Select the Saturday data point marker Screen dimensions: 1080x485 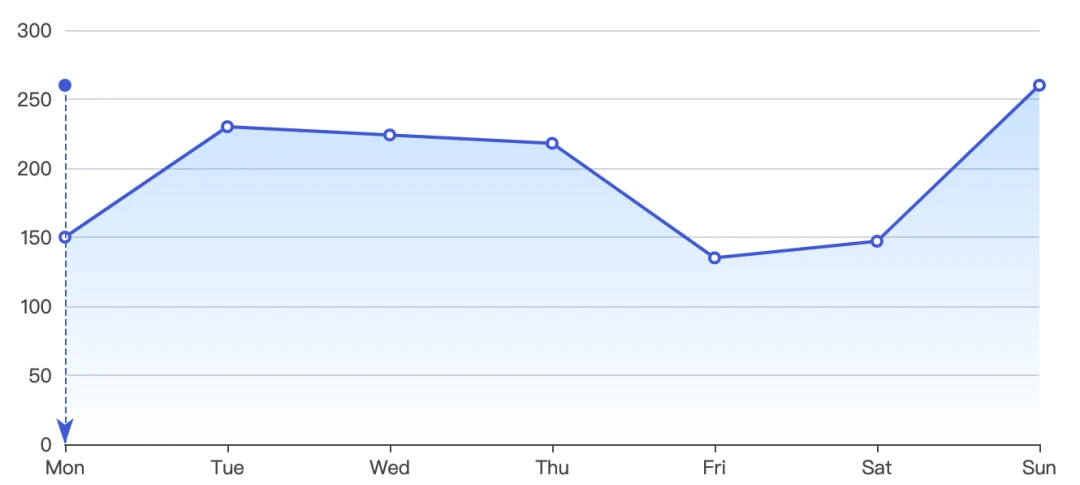877,241
